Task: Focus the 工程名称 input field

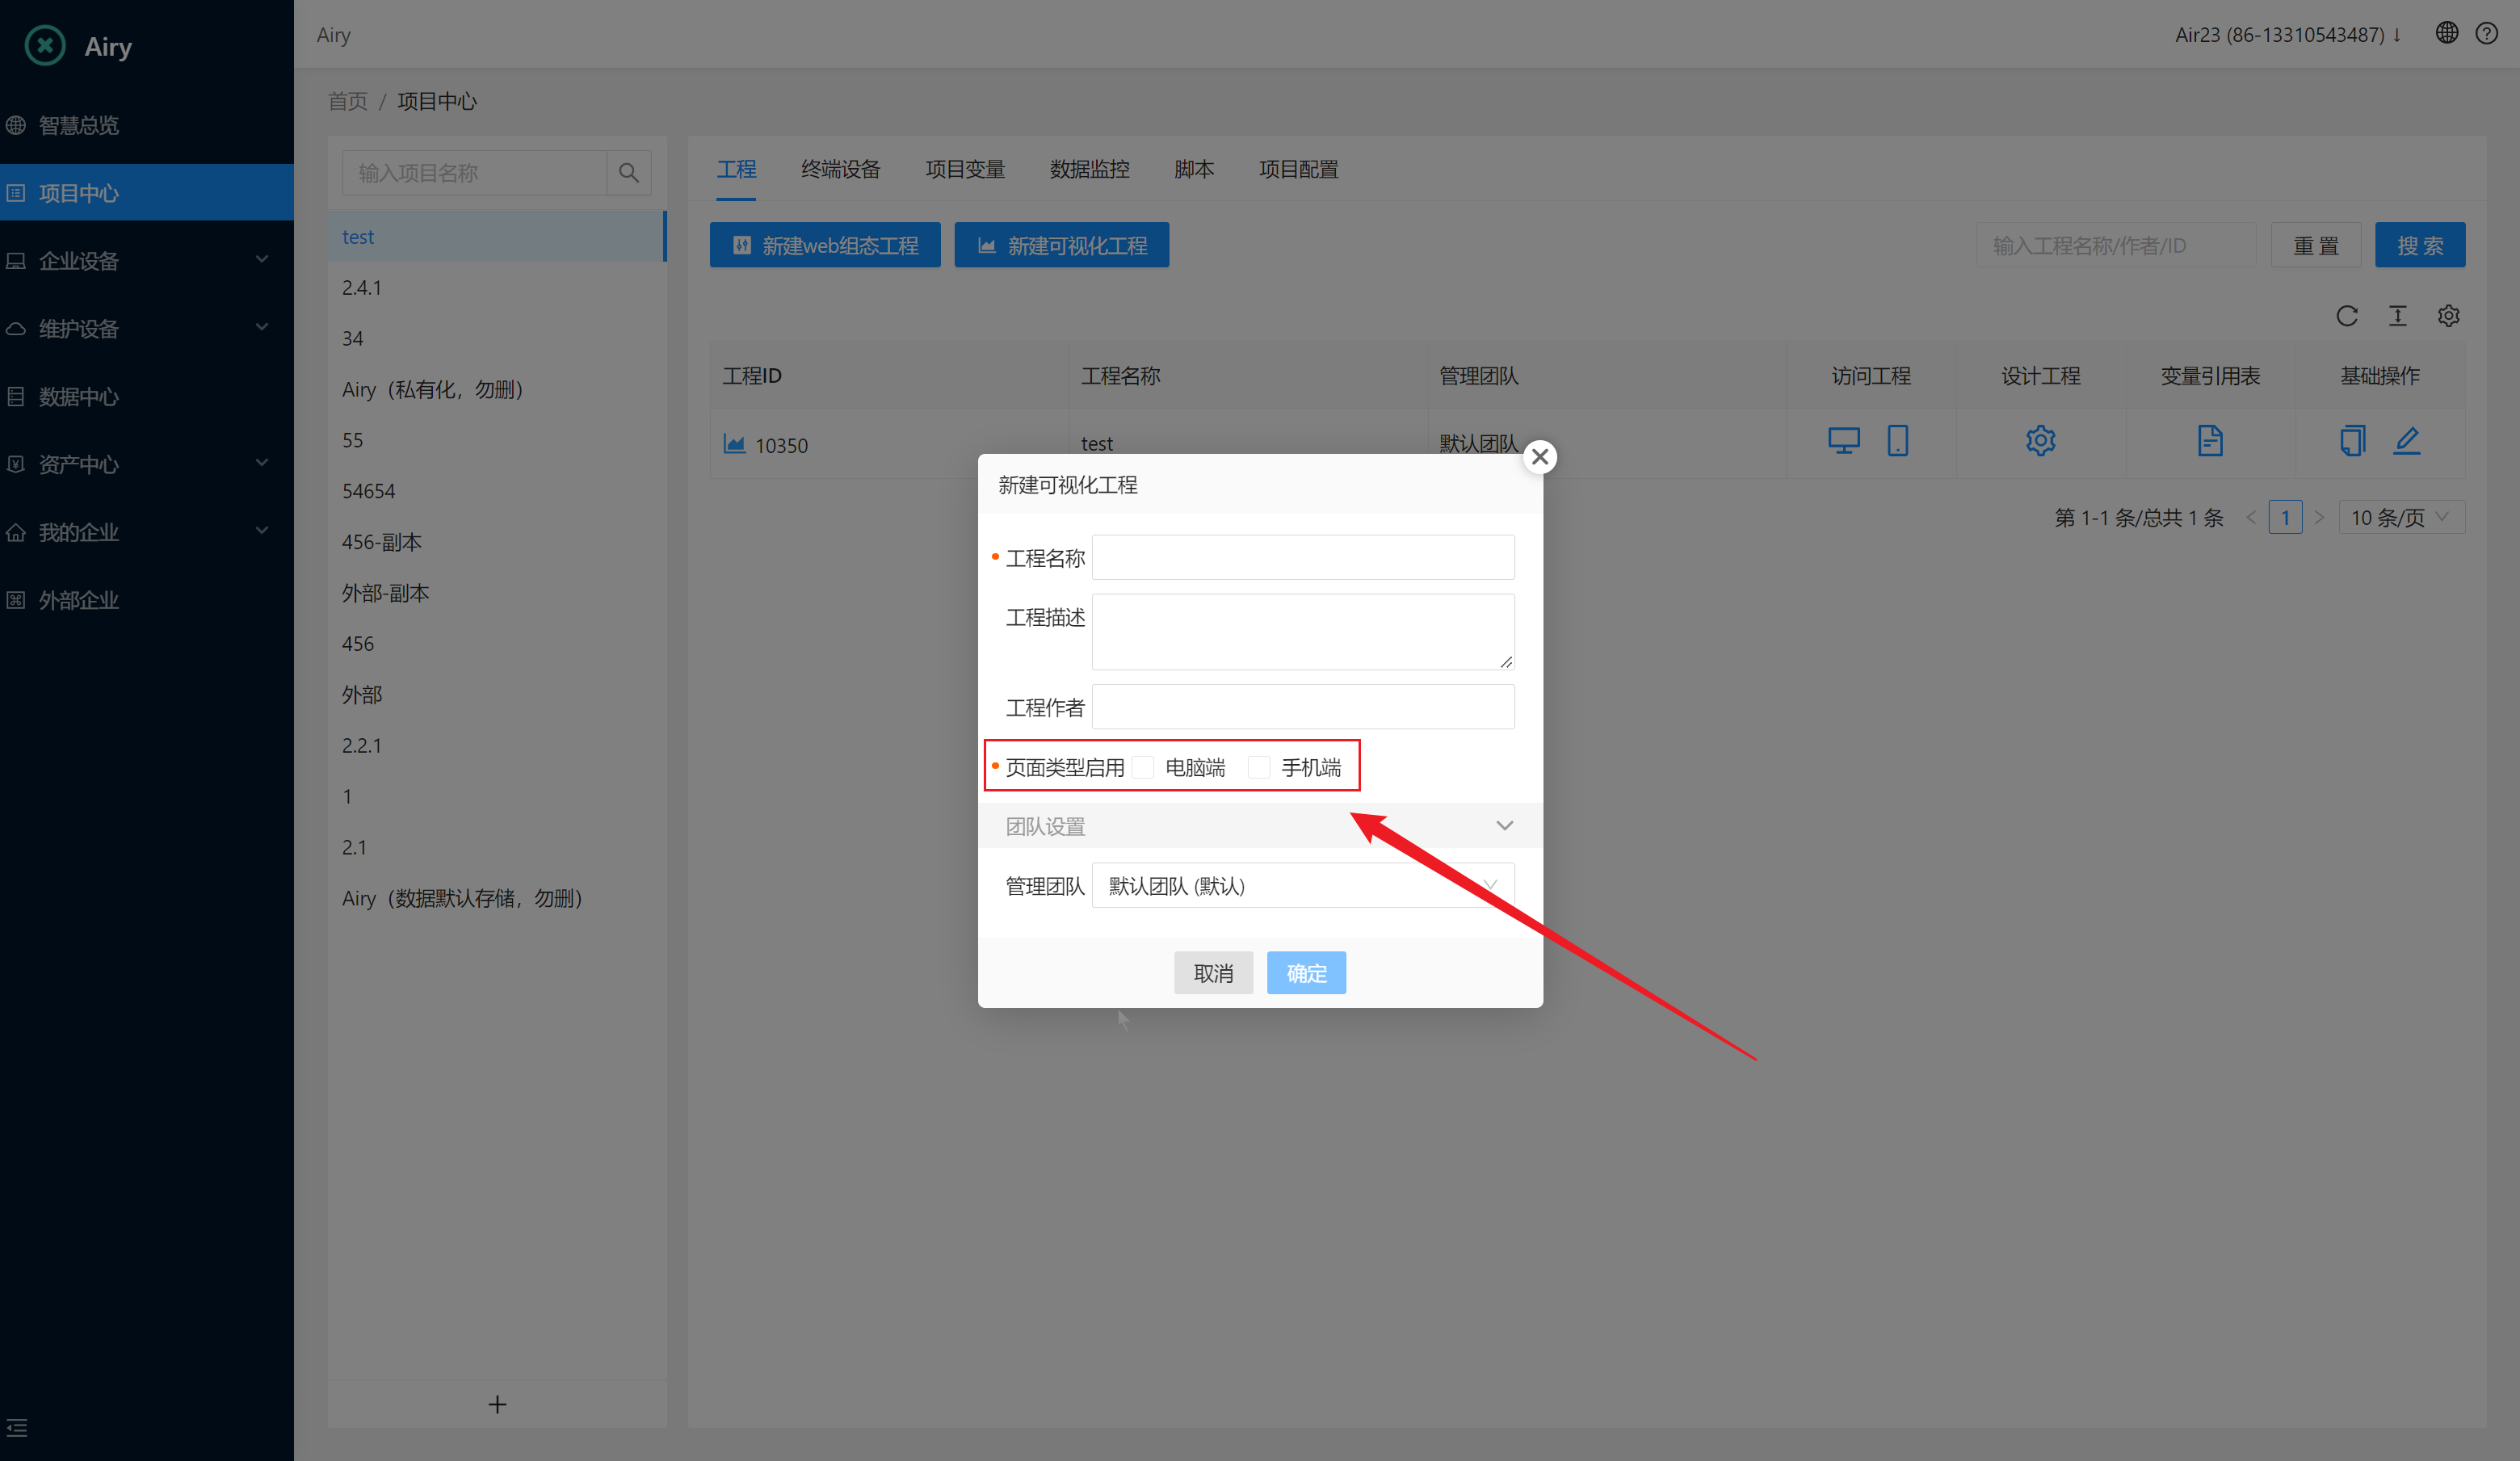Action: [1302, 557]
